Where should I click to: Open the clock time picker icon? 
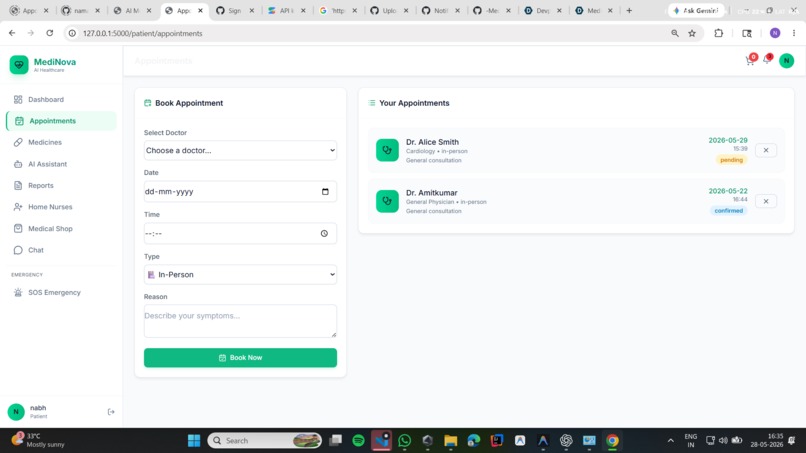324,233
